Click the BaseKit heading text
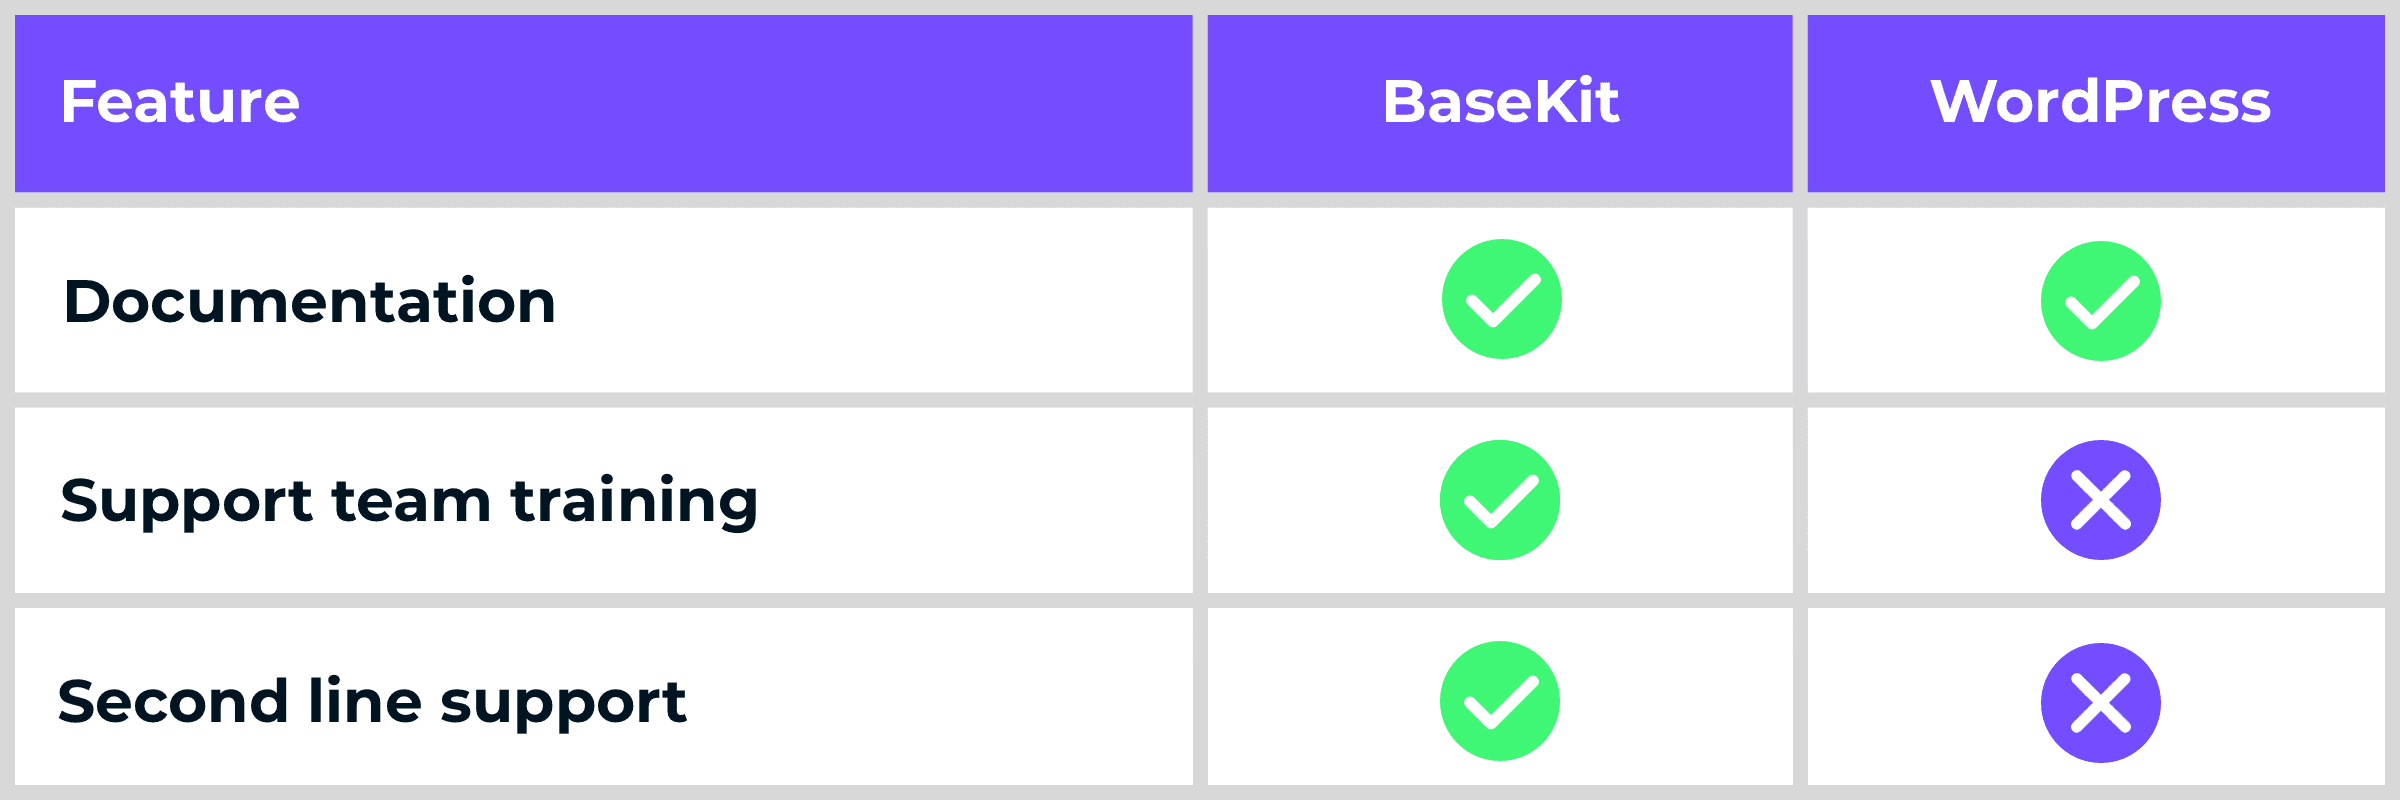 point(1500,102)
